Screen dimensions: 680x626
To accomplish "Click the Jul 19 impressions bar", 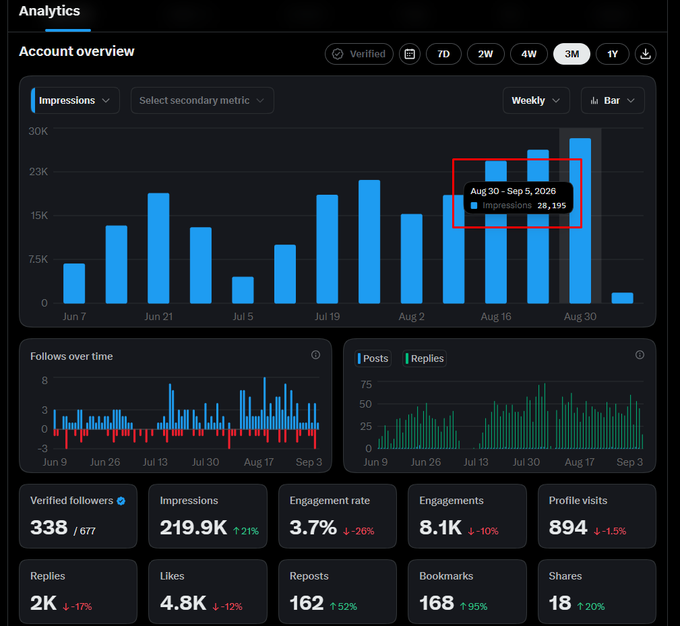I will coord(327,249).
